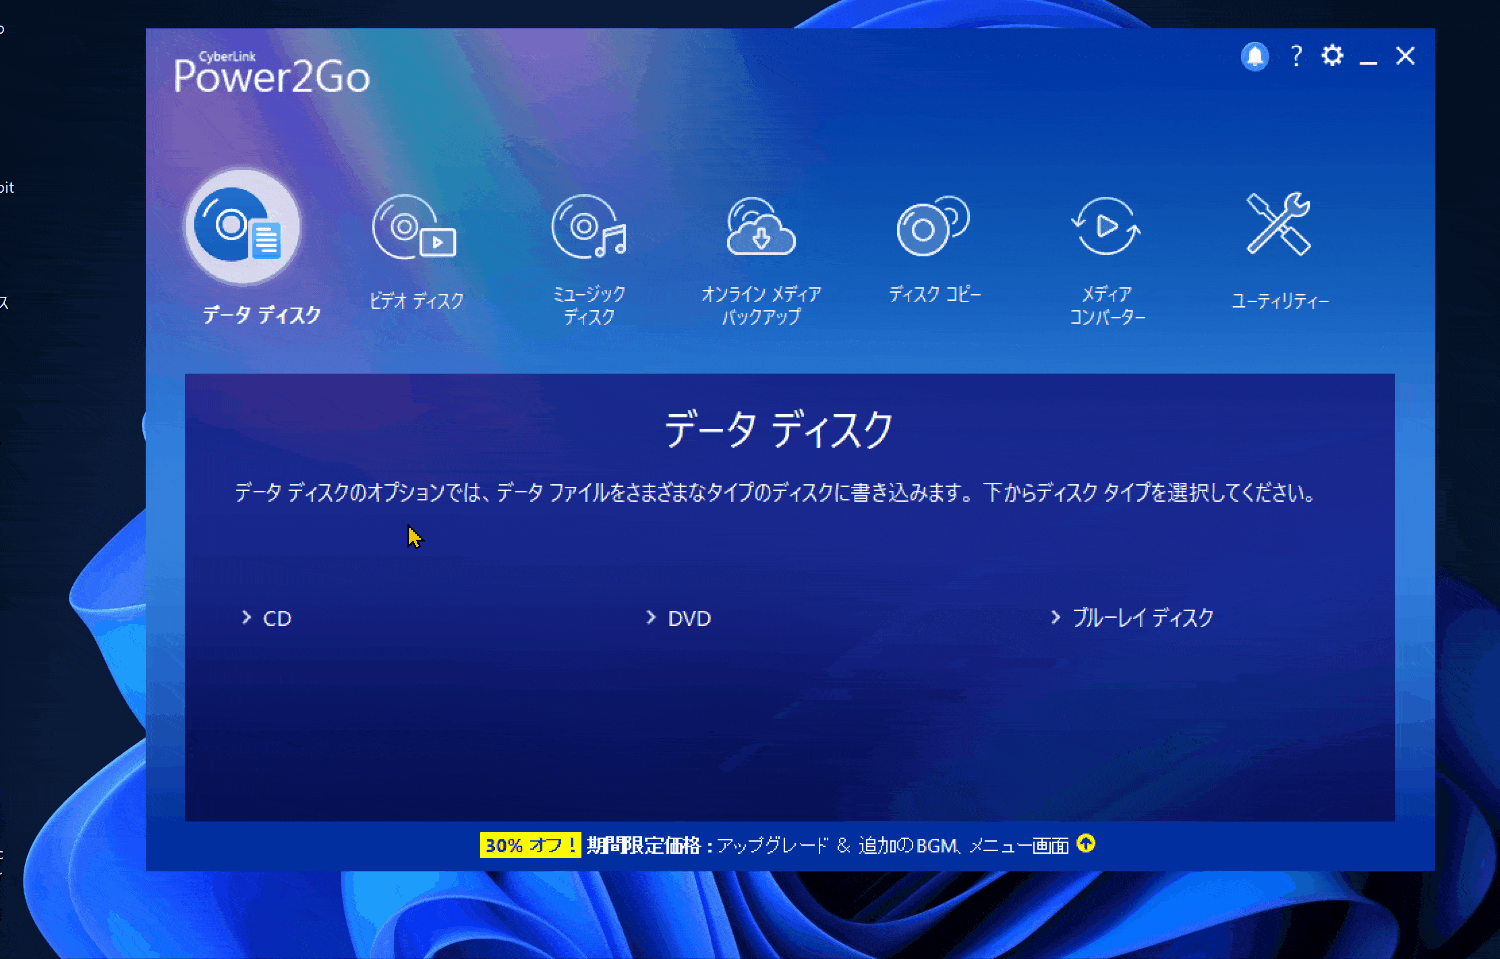Viewport: 1500px width, 959px height.
Task: Open the メディア コンバーター section
Action: pyautogui.click(x=1106, y=226)
